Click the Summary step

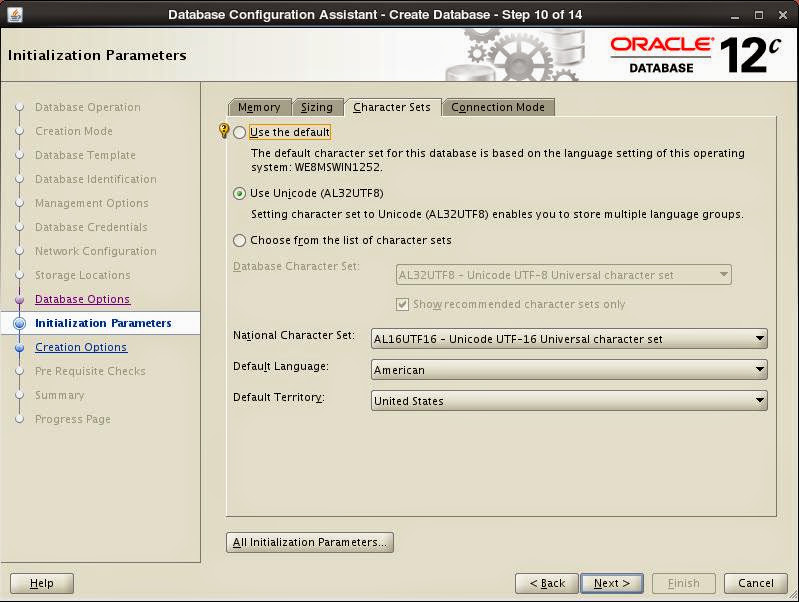coord(60,395)
